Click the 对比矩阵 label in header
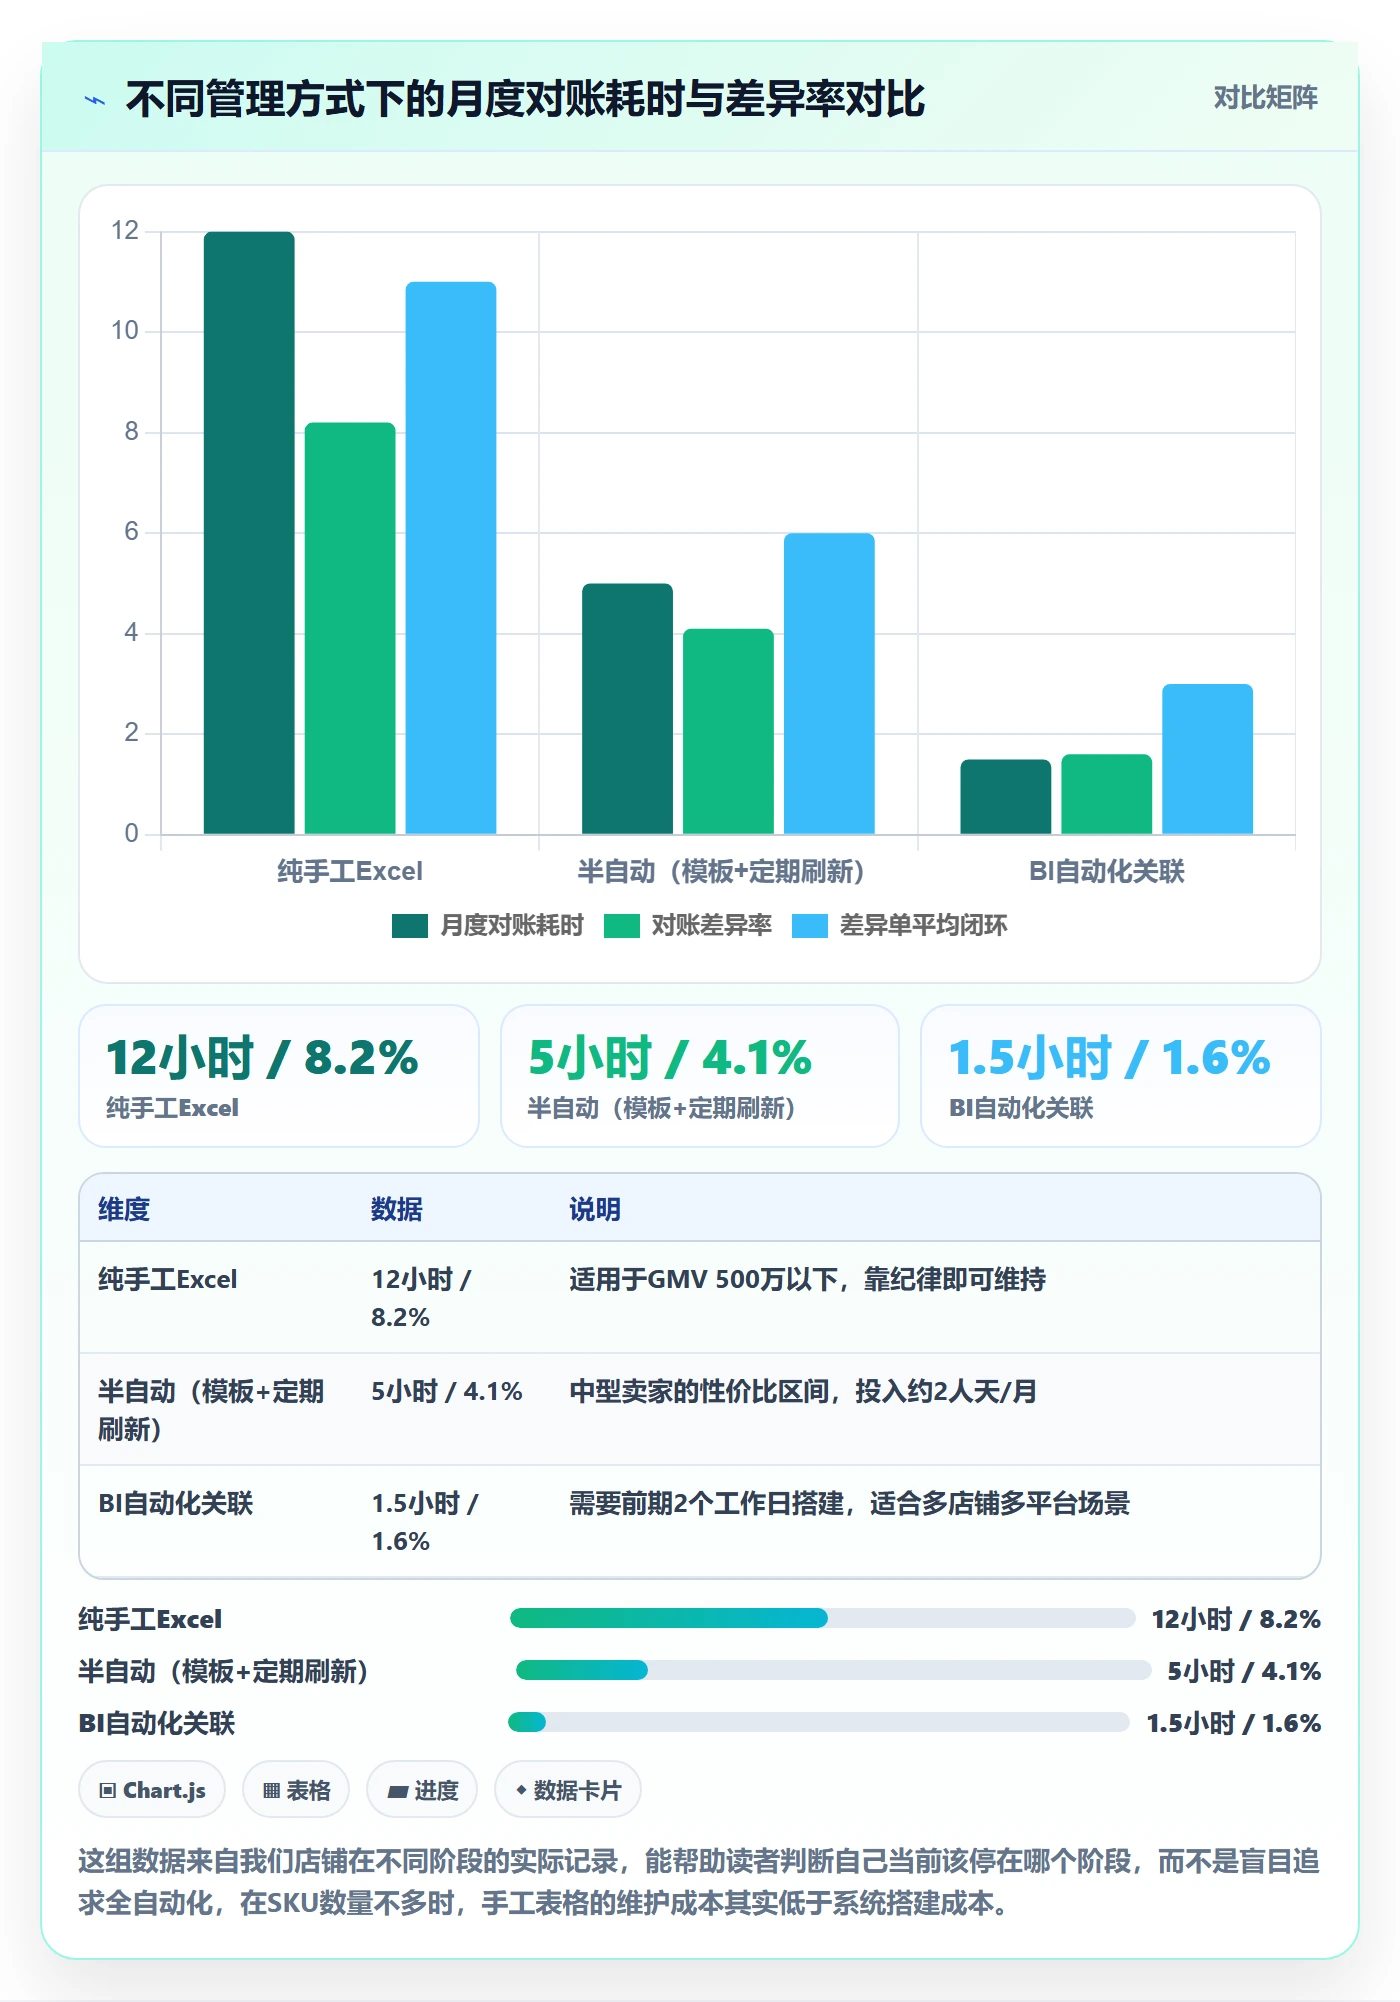Screen dimensions: 1400x2002 pos(1265,98)
